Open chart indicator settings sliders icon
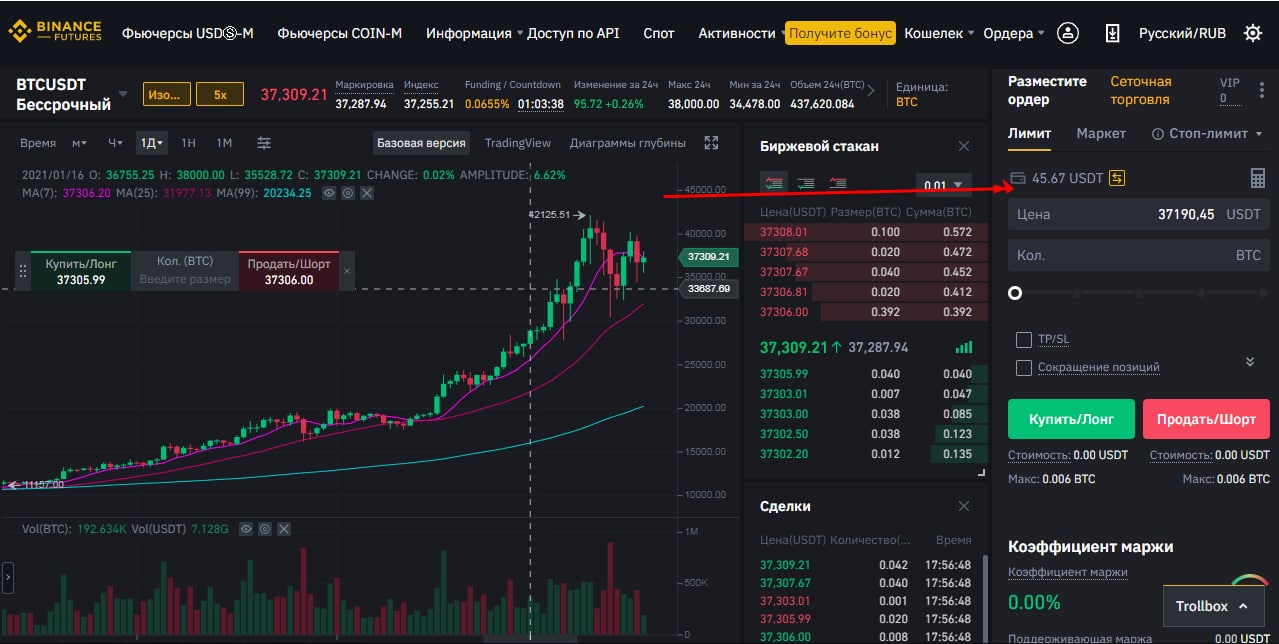 pos(264,143)
